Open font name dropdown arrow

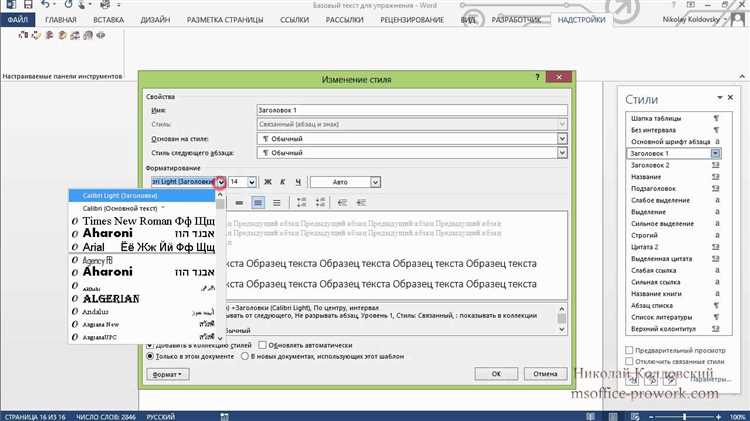[x=221, y=182]
